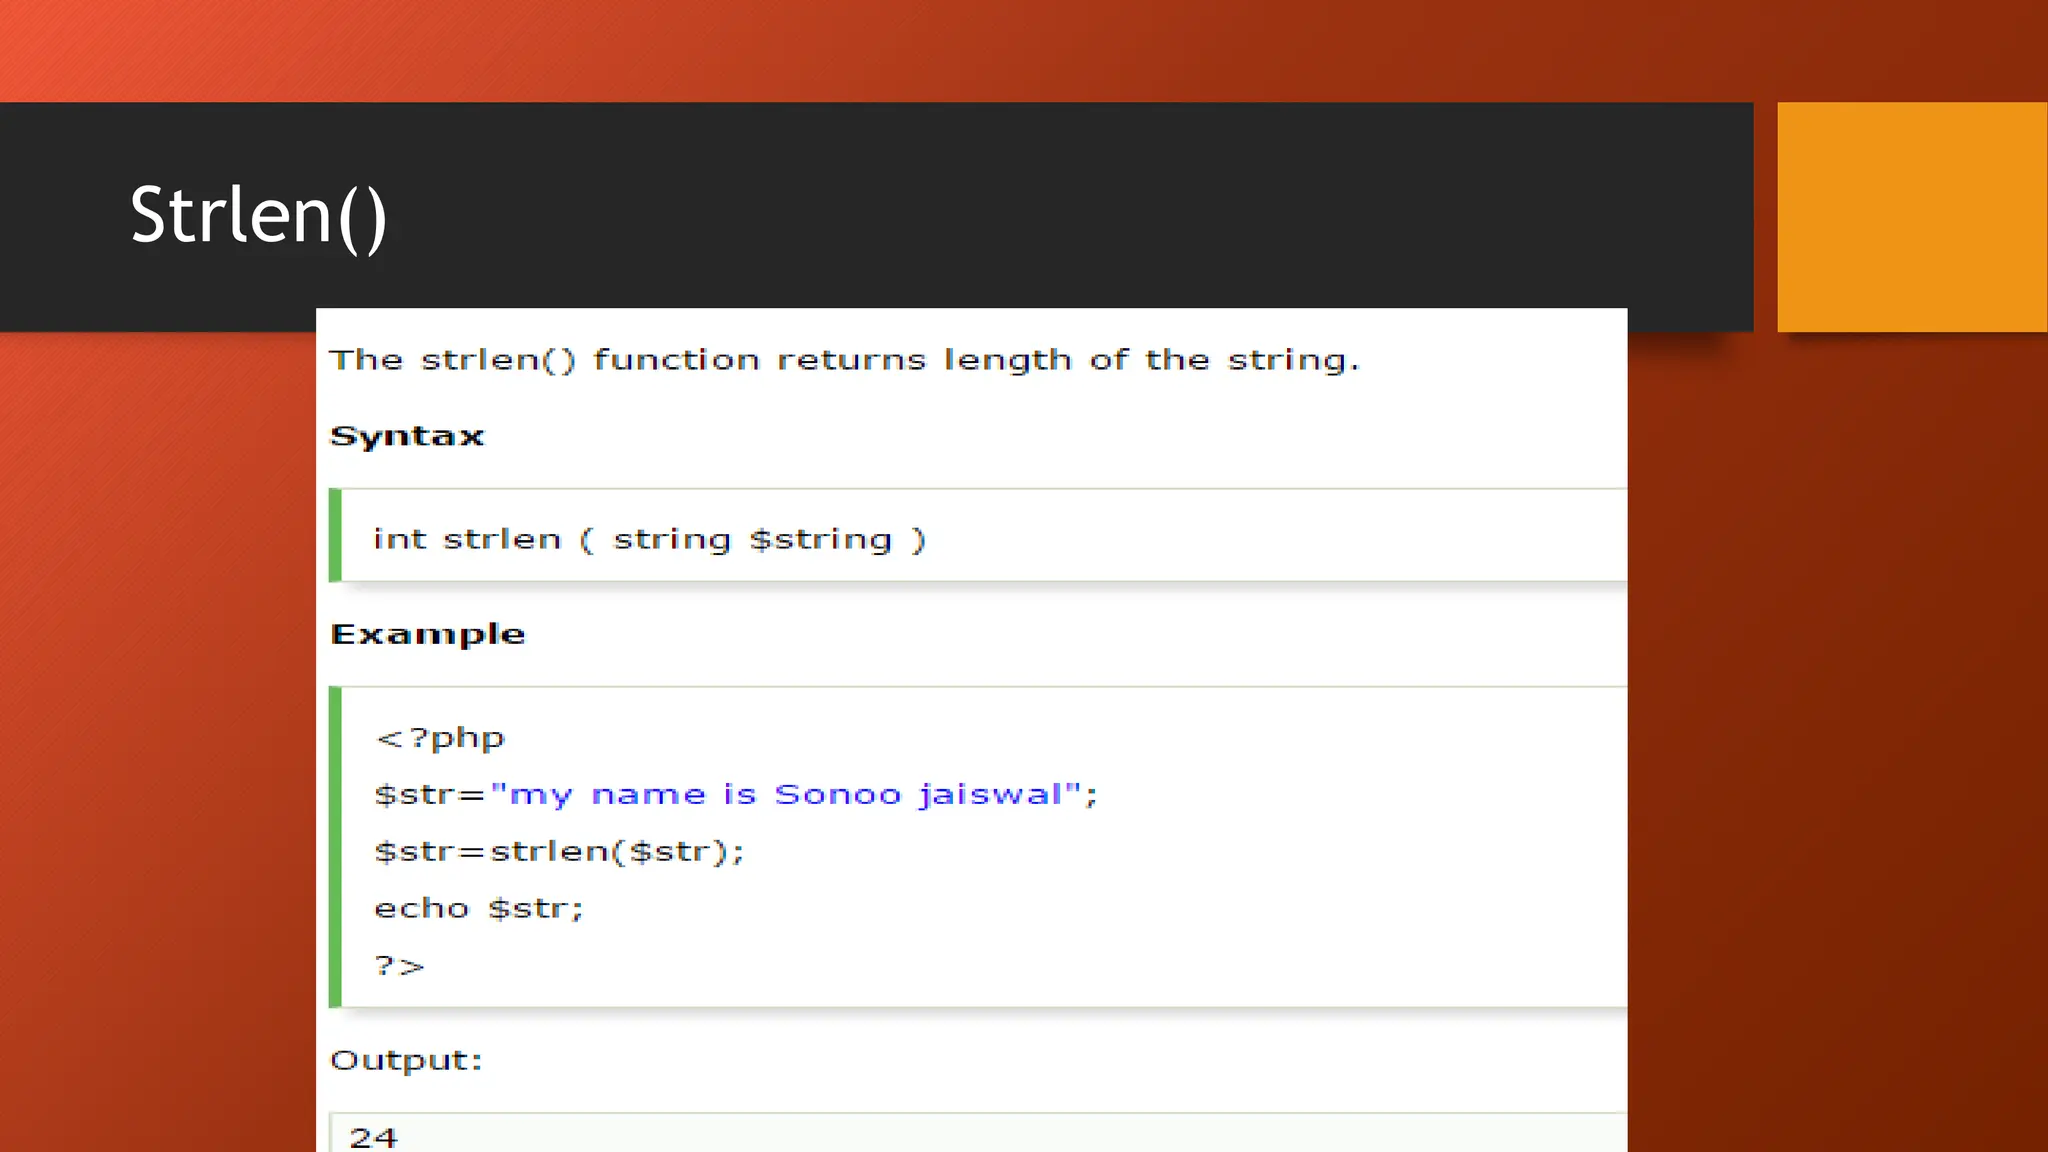Click the $string parameter in the syntax line

(x=820, y=540)
